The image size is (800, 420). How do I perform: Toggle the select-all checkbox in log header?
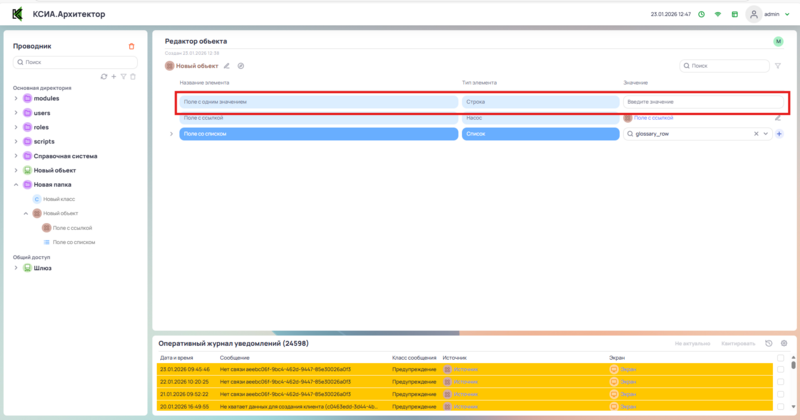pyautogui.click(x=781, y=358)
